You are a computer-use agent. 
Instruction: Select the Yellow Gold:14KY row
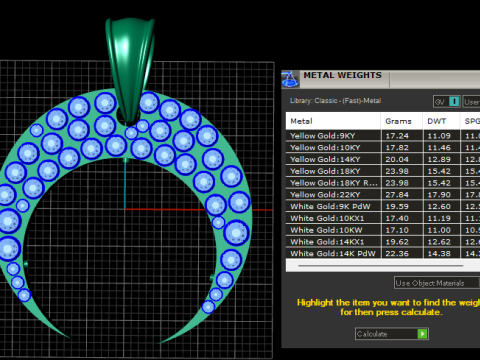click(x=383, y=159)
